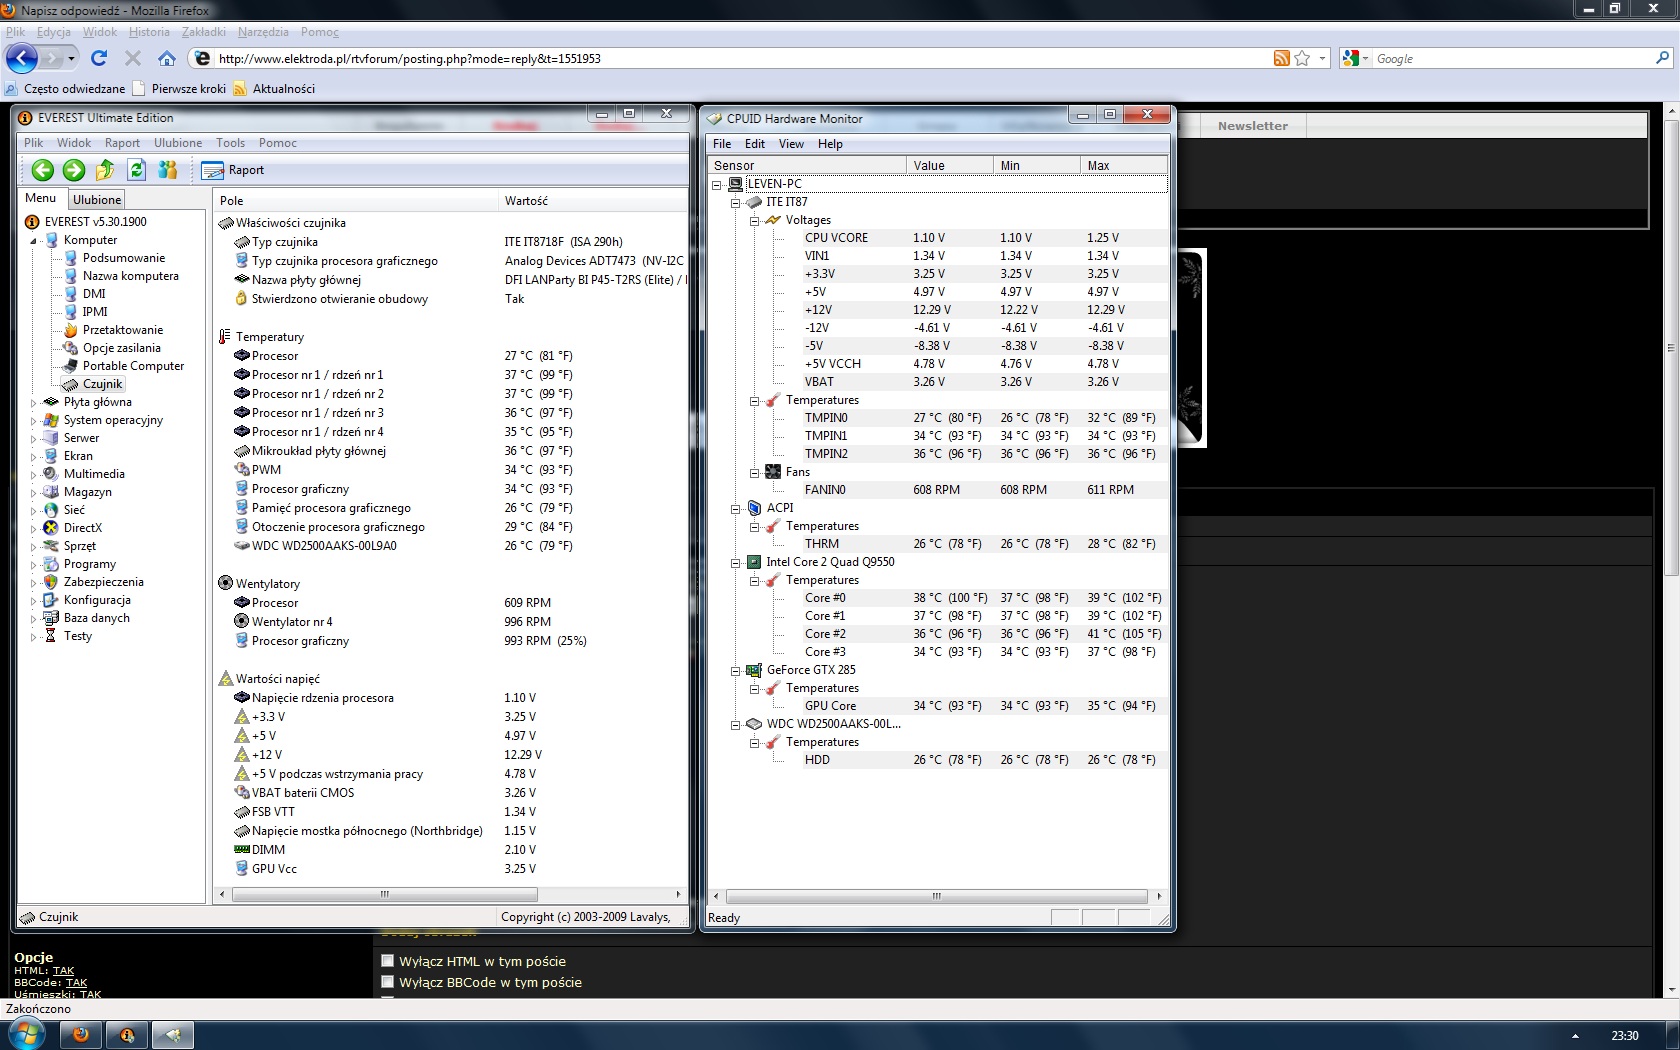Viewport: 1680px width, 1050px height.
Task: Collapse the Intel Core 2 Quad Q9550 node
Action: coord(736,563)
